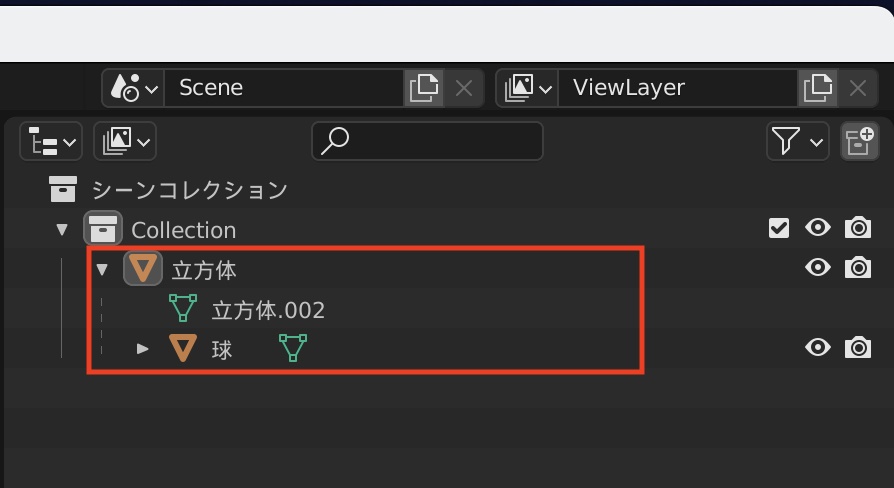Click the new collection icon
The height and width of the screenshot is (488, 894).
[858, 142]
